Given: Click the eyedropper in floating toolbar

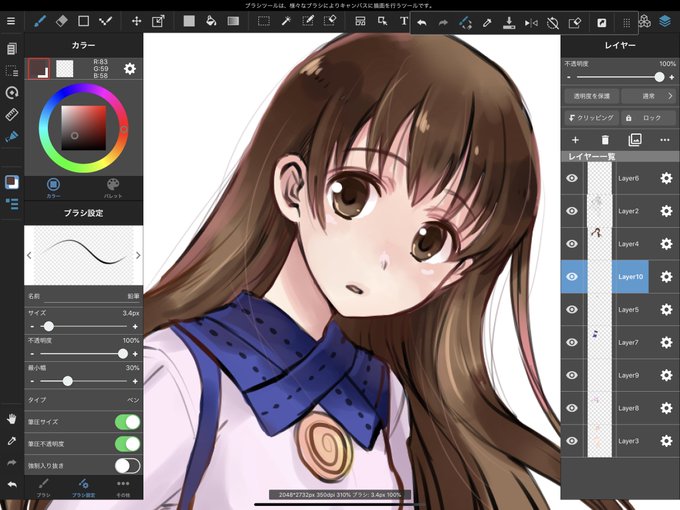Looking at the screenshot, I should coord(487,23).
